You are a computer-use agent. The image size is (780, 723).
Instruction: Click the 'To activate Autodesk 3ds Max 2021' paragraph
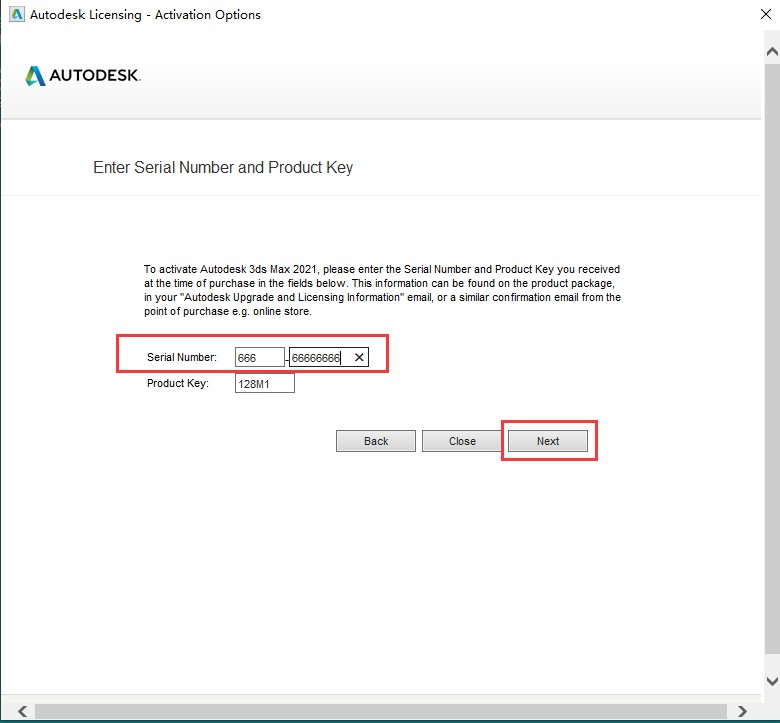coord(382,290)
